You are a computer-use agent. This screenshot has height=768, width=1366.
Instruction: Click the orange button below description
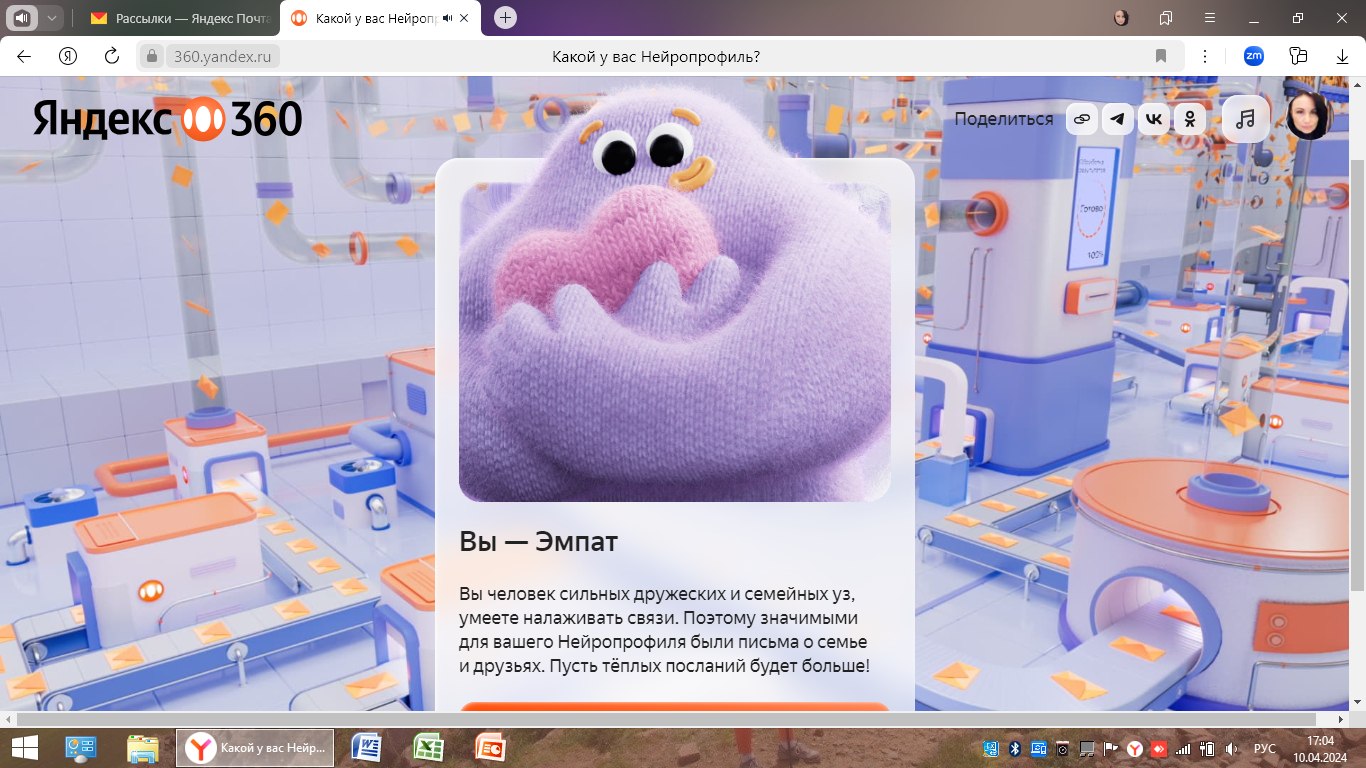point(675,707)
